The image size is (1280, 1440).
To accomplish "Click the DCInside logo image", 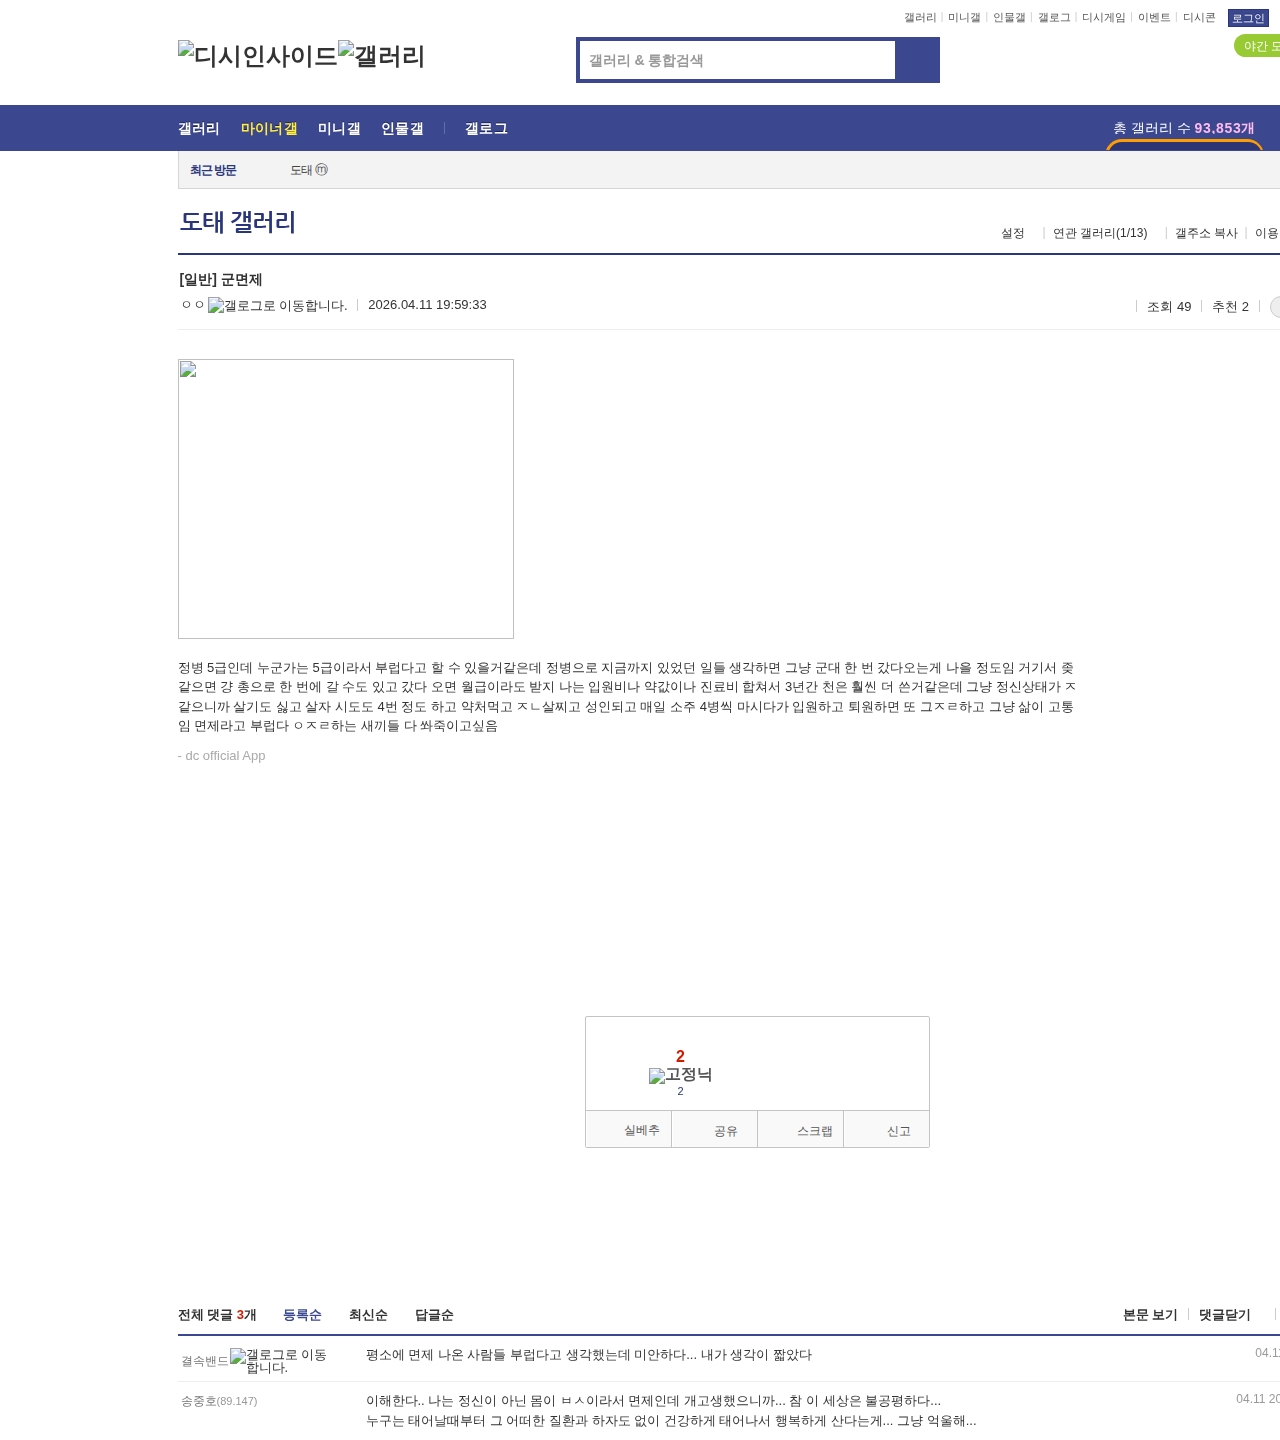I will coord(257,56).
